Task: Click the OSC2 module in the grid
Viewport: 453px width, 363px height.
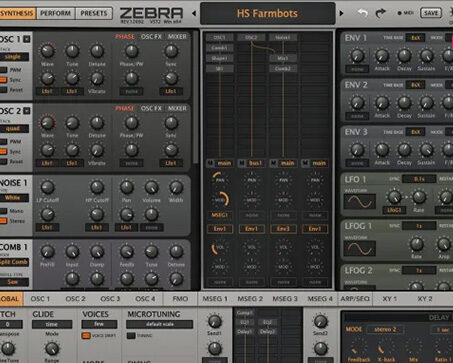Action: coord(251,38)
